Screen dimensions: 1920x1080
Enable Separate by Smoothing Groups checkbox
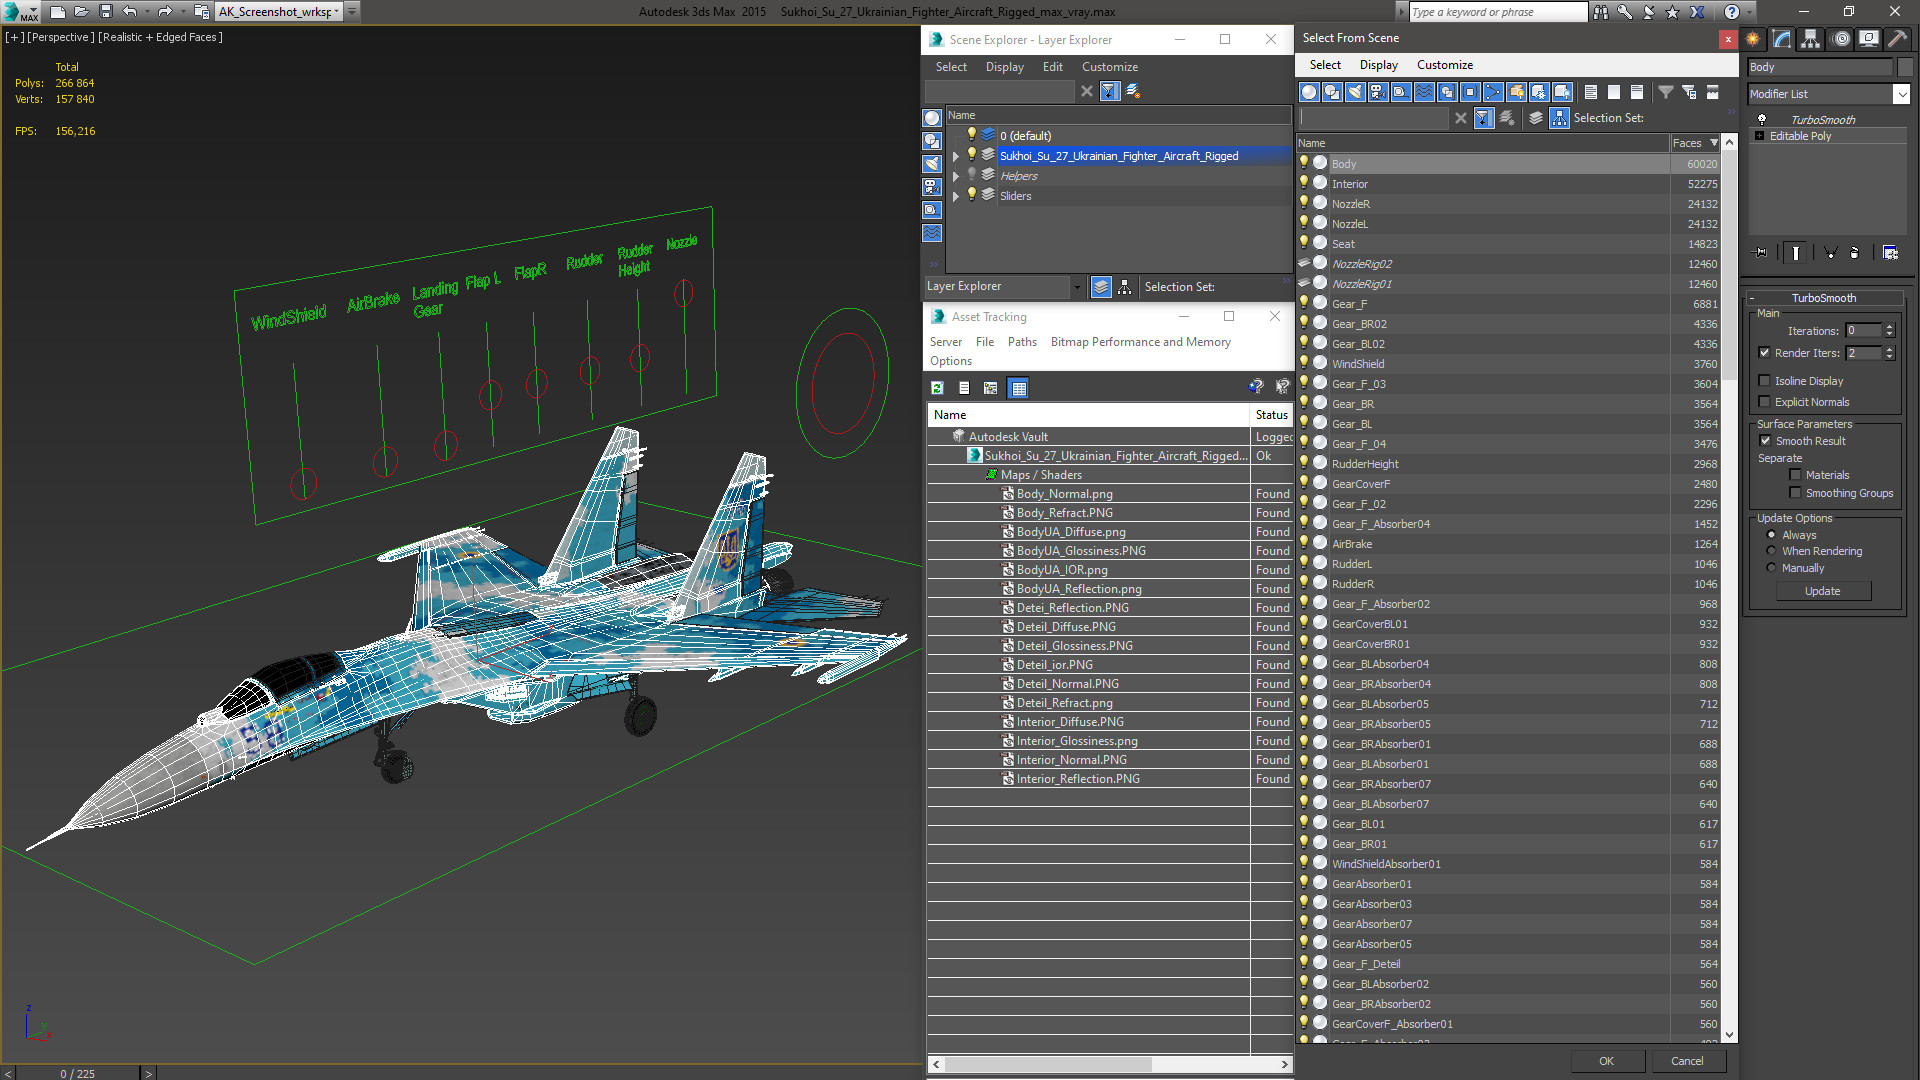1795,493
